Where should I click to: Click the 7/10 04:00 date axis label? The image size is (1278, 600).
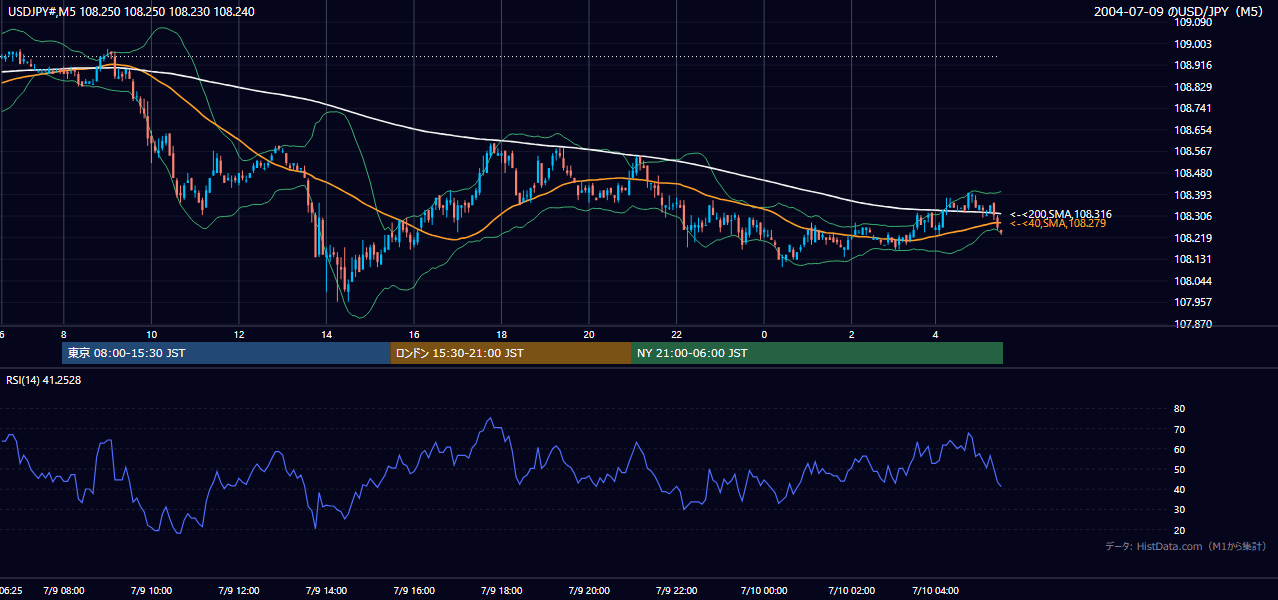[936, 591]
